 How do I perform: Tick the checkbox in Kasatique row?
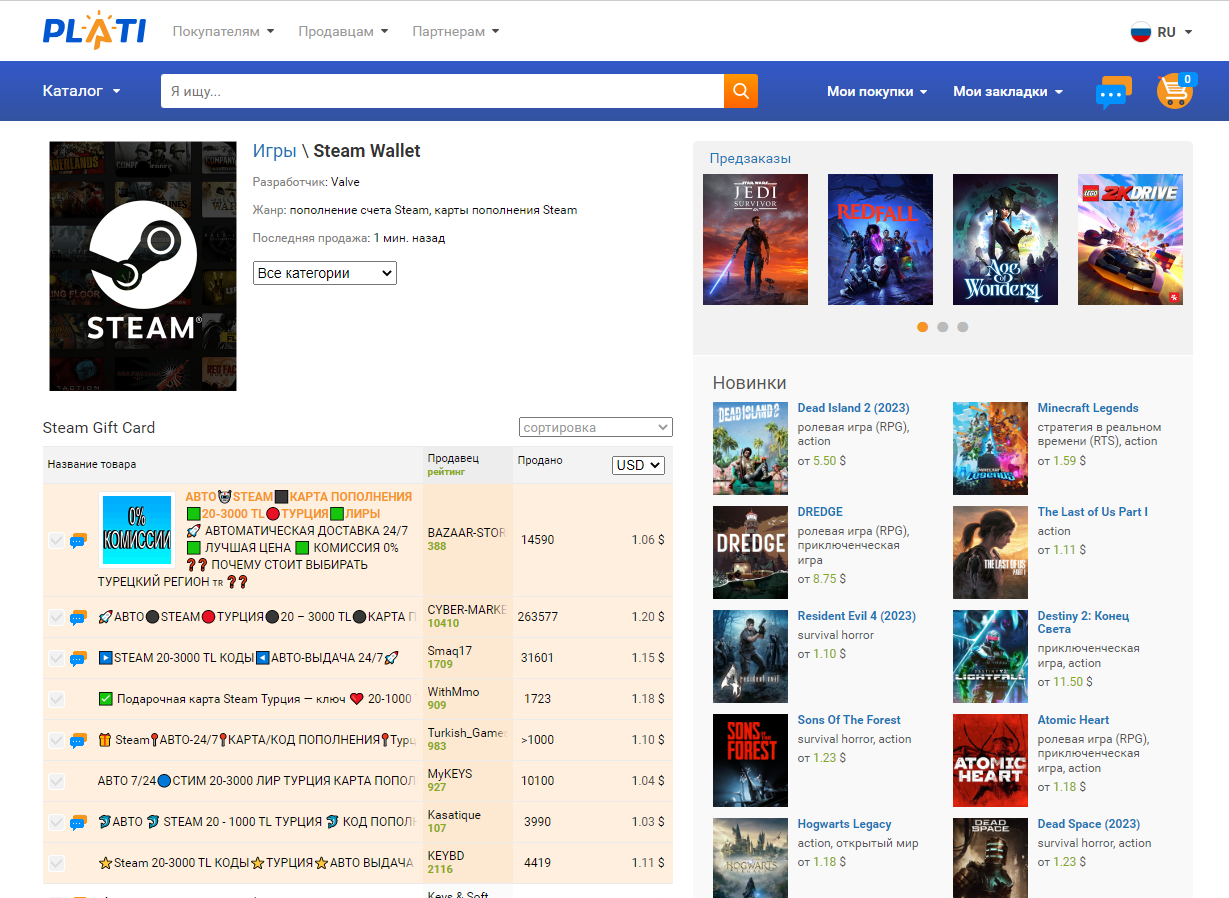click(57, 823)
